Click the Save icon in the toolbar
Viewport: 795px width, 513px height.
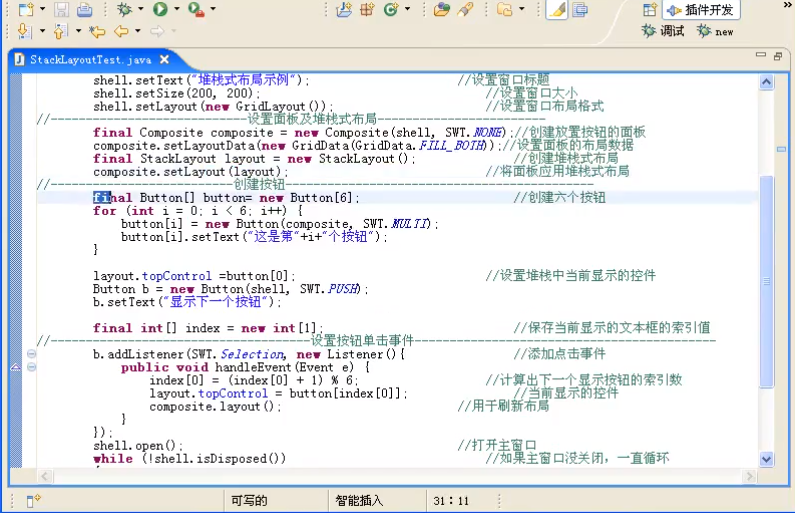[62, 9]
